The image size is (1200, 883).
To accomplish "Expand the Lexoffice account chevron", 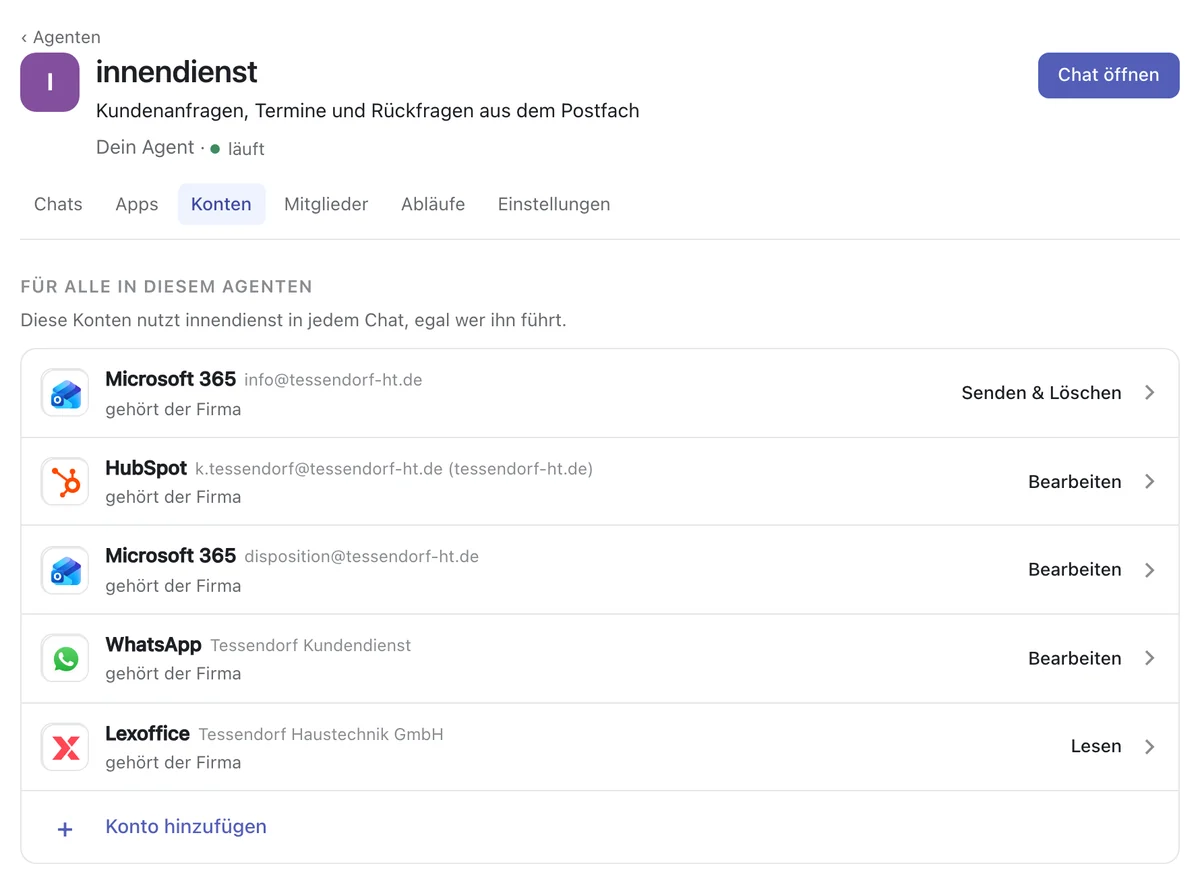I will [x=1150, y=747].
